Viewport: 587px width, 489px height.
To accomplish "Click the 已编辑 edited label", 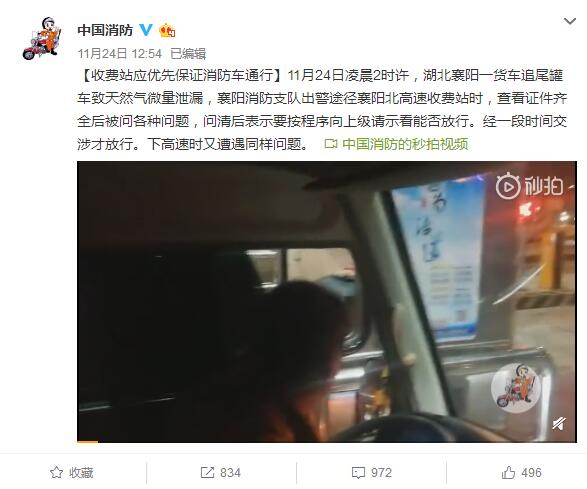I will tap(188, 54).
